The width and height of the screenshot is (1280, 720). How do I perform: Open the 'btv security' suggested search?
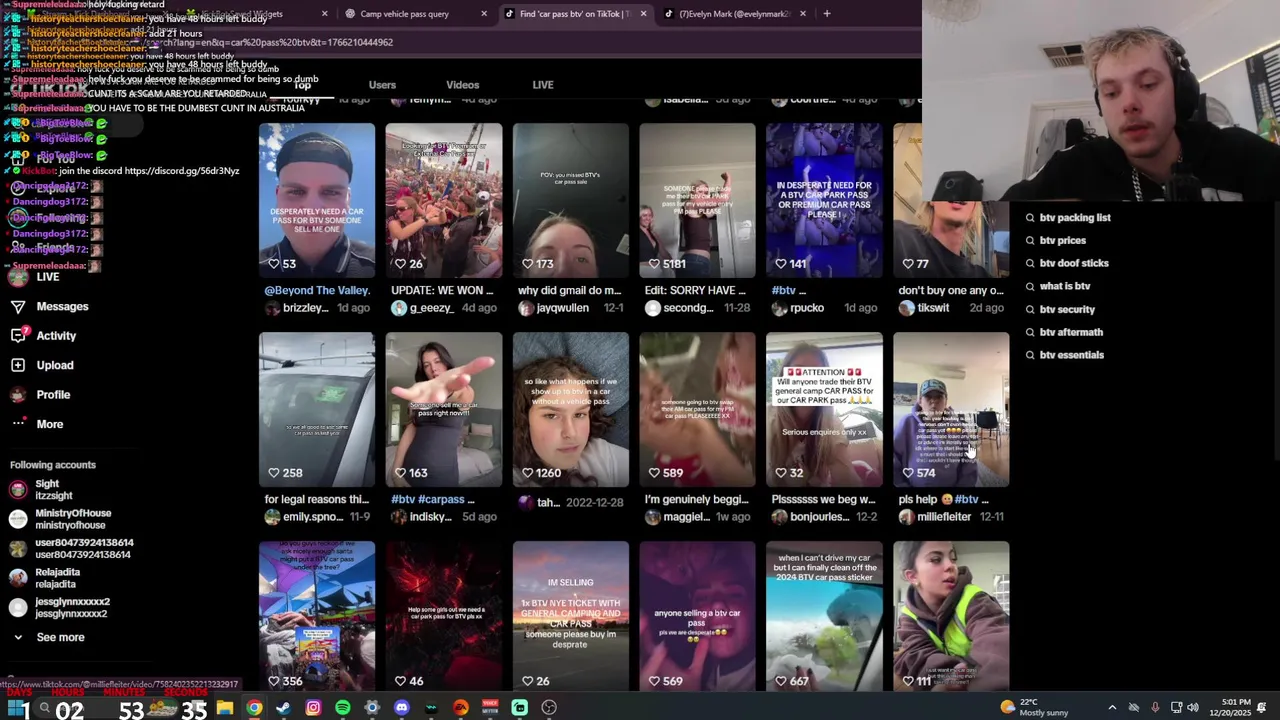coord(1067,310)
